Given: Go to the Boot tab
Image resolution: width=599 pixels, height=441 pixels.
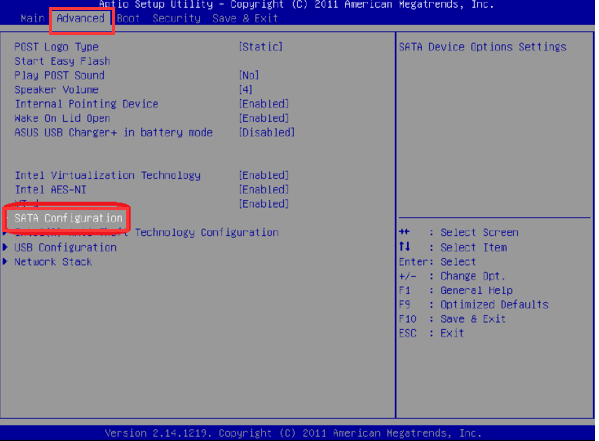Looking at the screenshot, I should tap(128, 18).
